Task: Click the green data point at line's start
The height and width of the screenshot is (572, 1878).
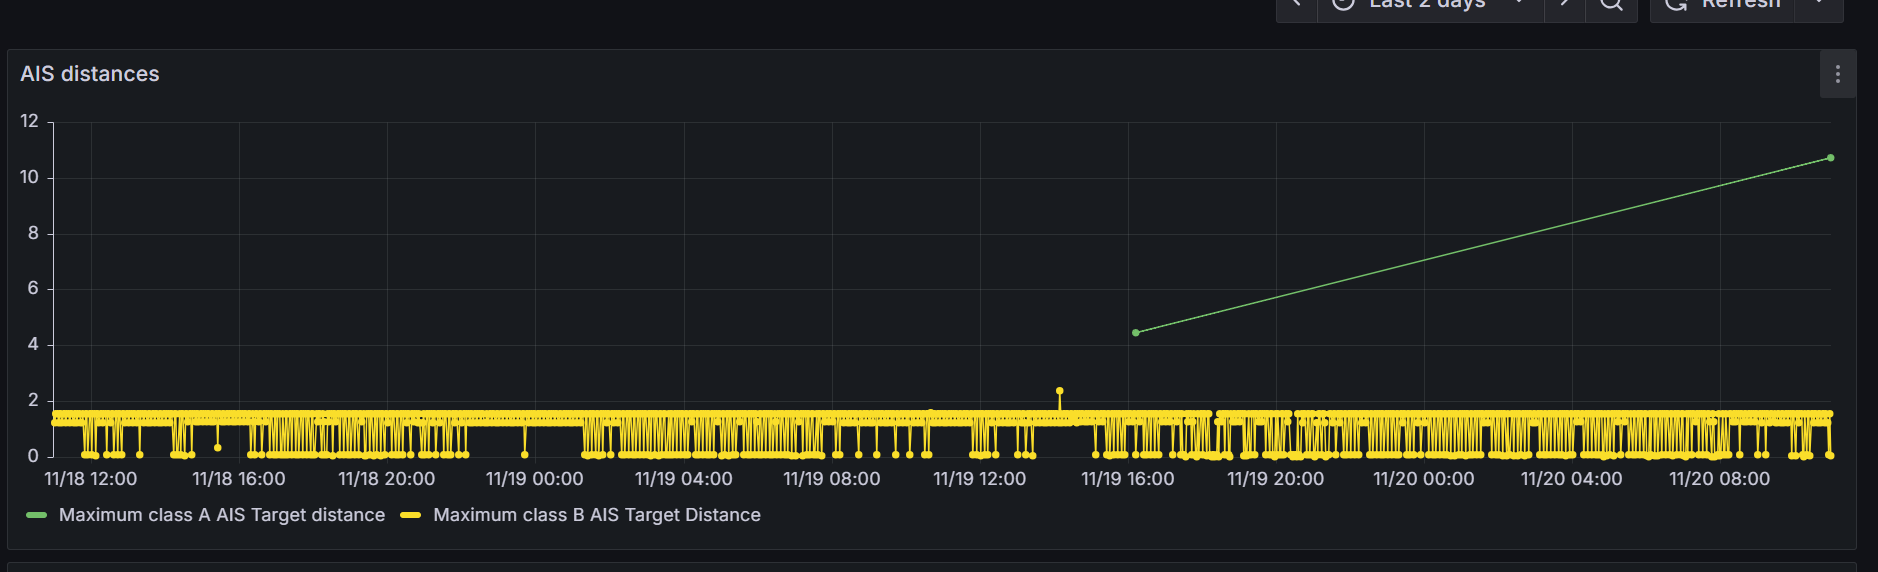Action: [1136, 333]
